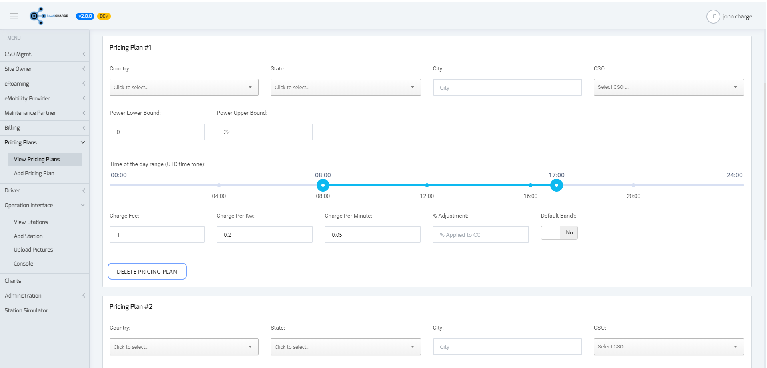Open Country dropdown in Pricing Plan #1
Viewport: 767px width, 368px height.
pos(184,87)
